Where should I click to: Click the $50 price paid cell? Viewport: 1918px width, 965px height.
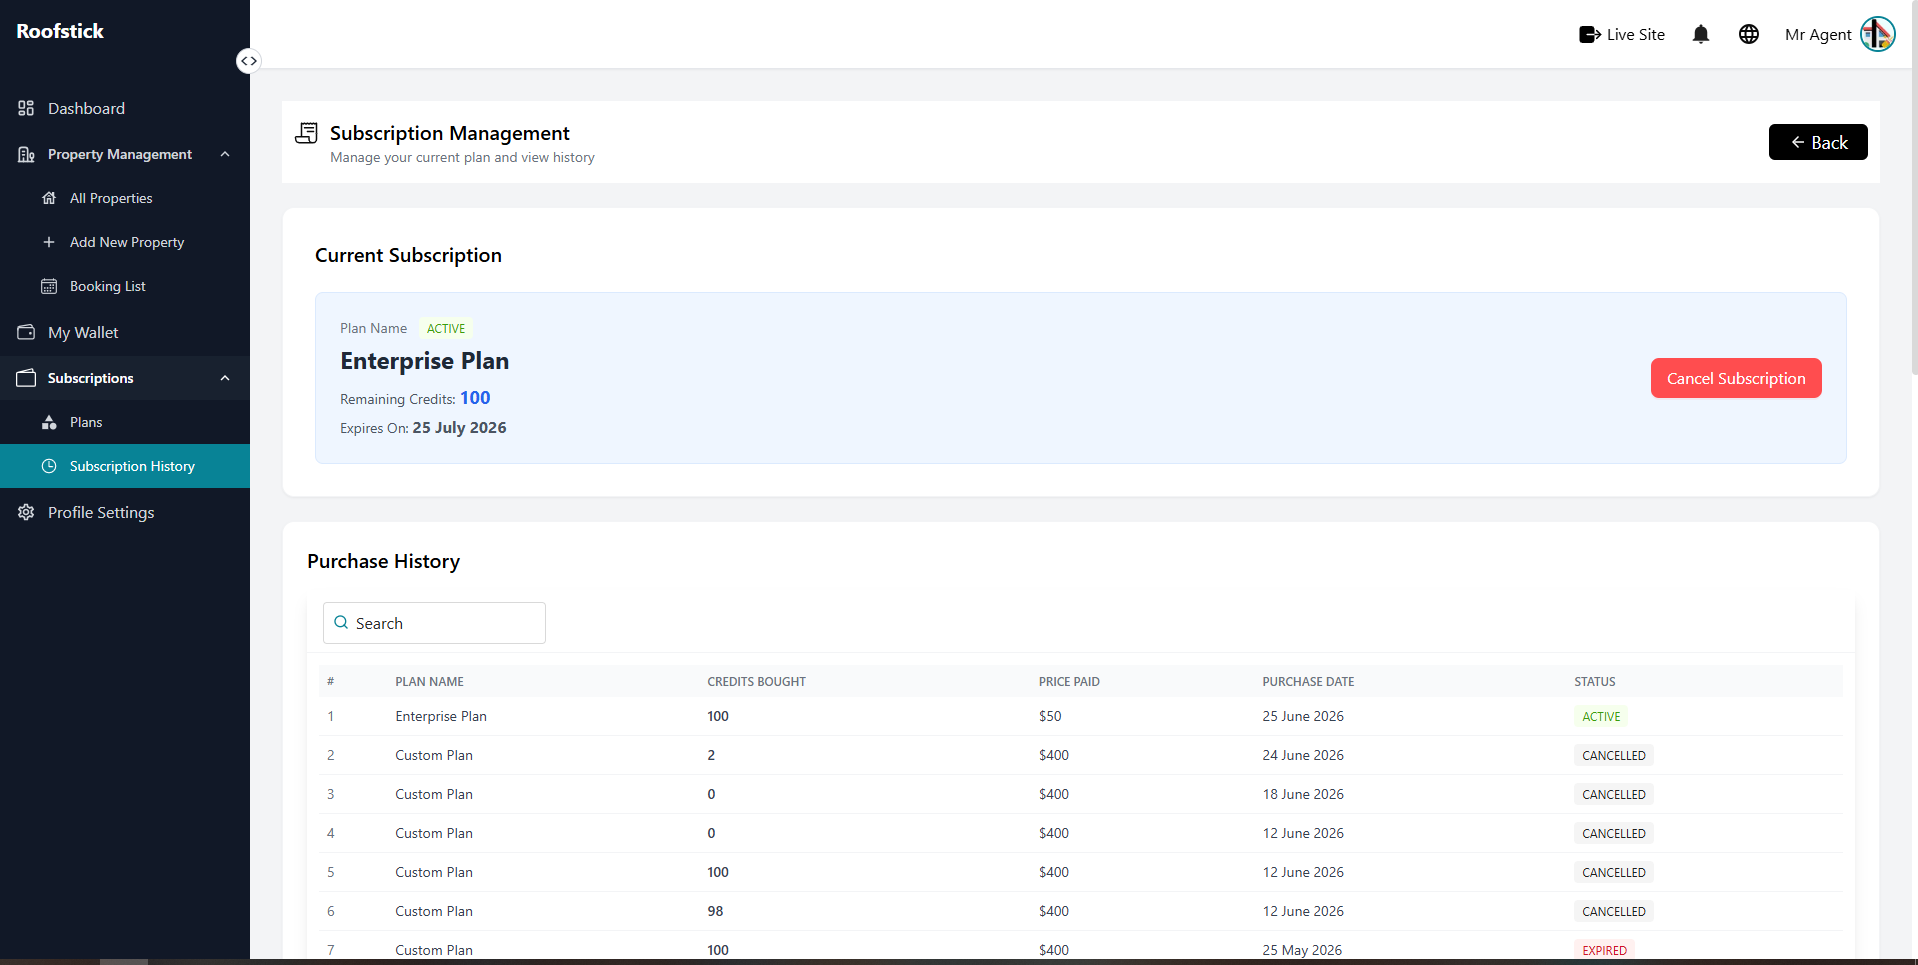1050,716
